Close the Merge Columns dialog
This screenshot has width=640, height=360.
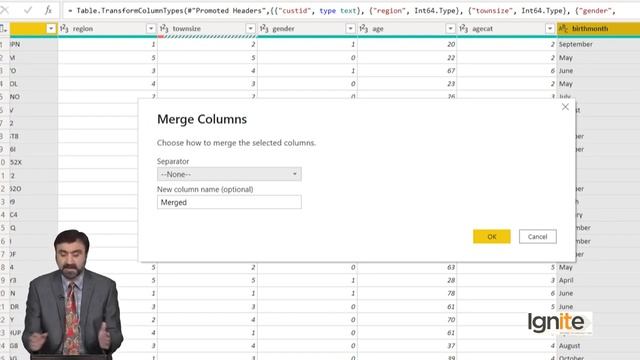pyautogui.click(x=565, y=107)
